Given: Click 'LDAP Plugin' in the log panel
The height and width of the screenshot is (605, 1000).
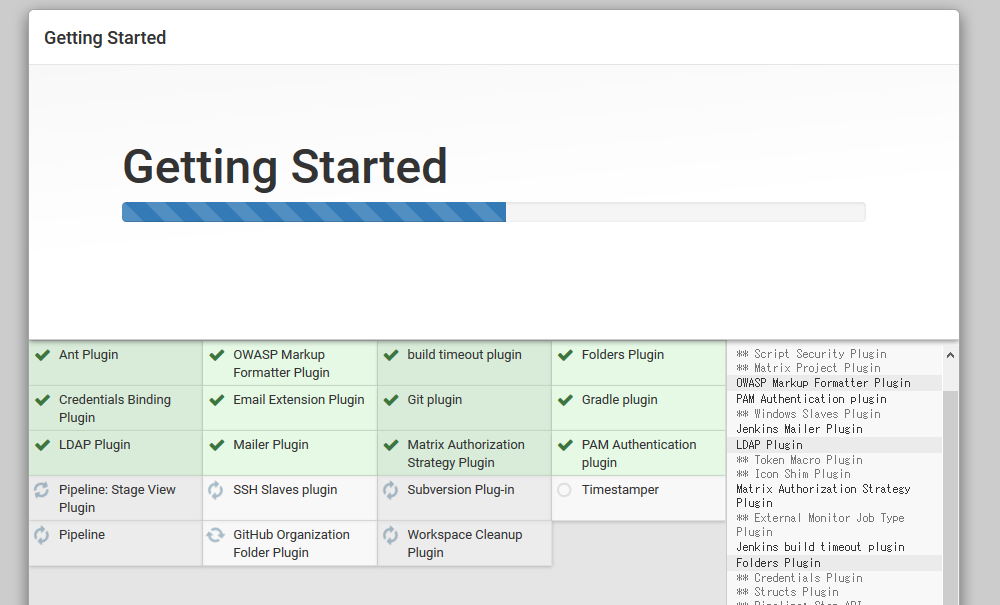Looking at the screenshot, I should (769, 445).
